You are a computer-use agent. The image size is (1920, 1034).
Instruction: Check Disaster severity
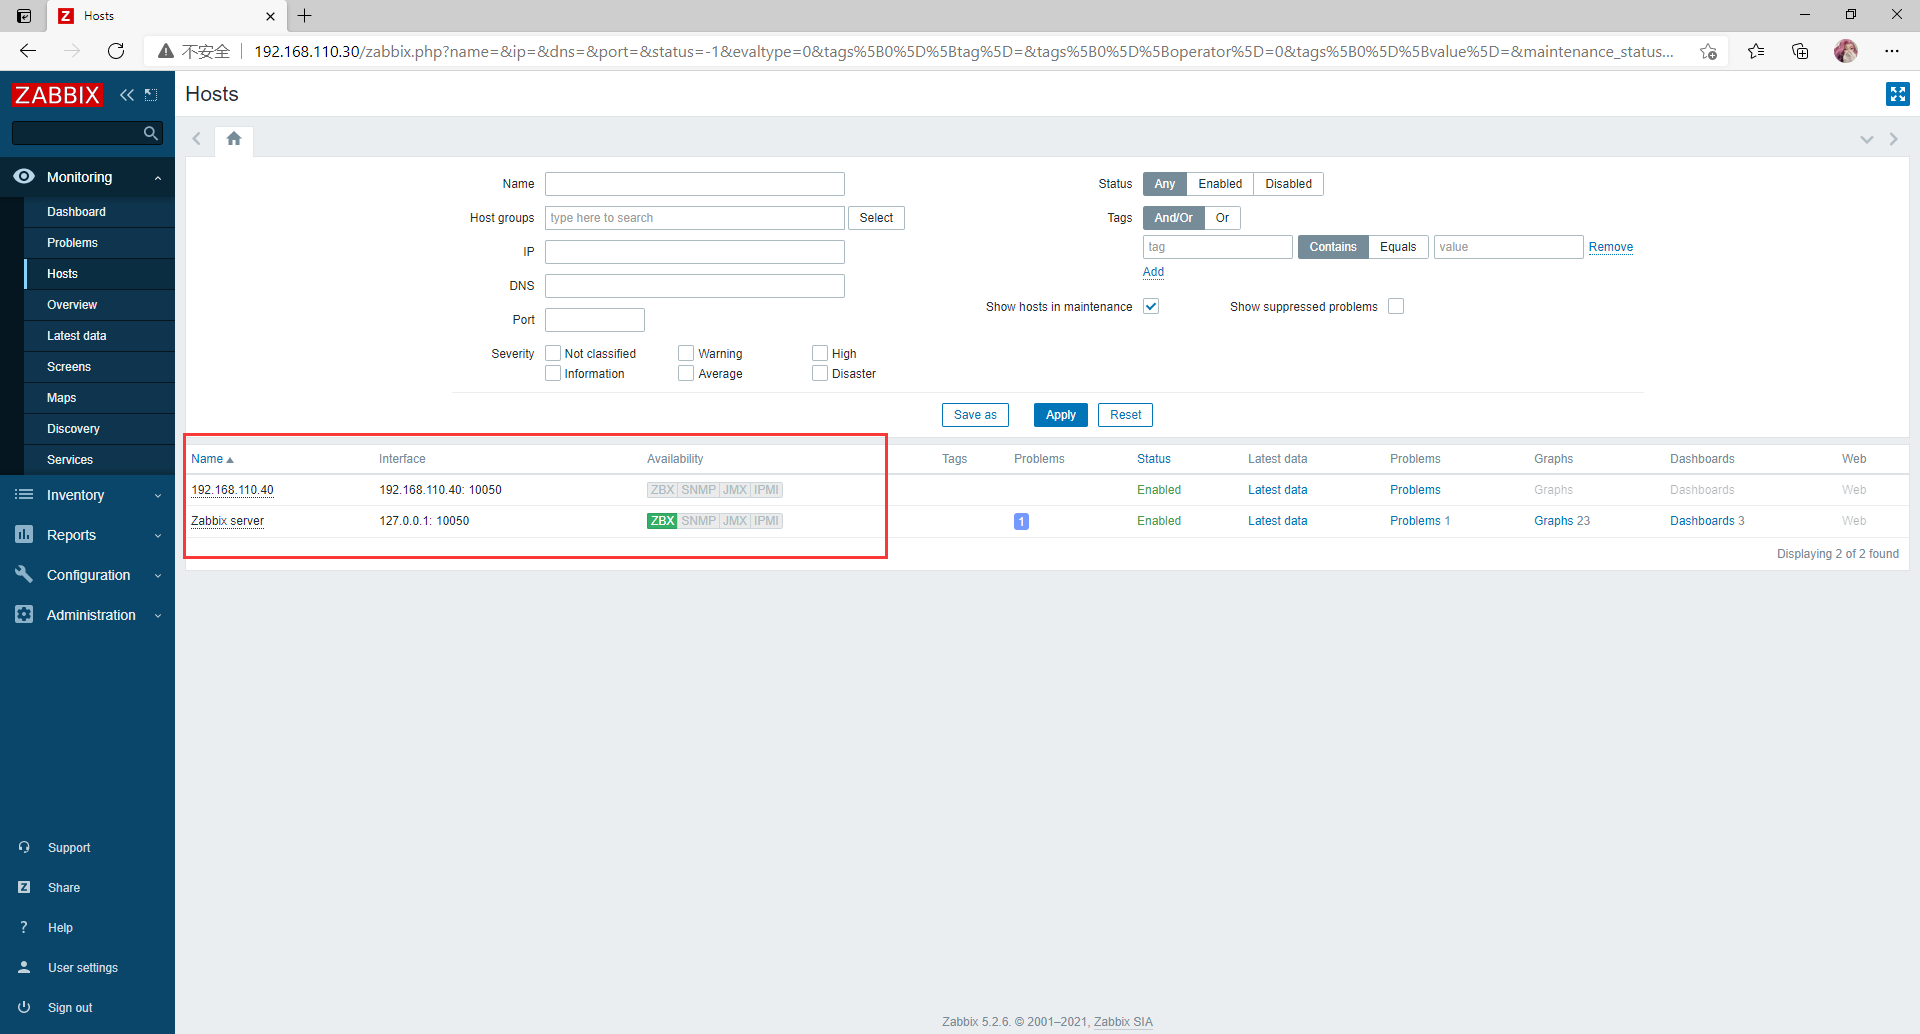tap(820, 373)
